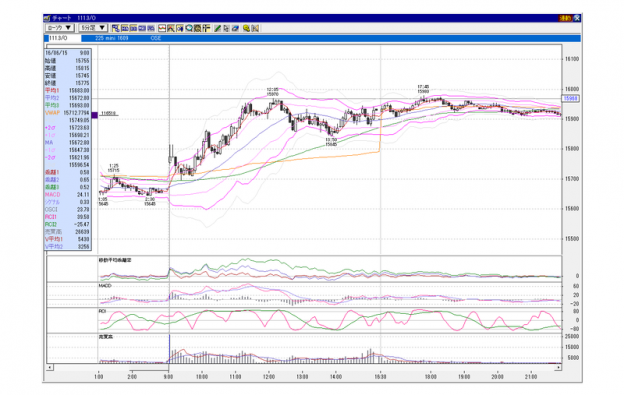Click the scrollbar left arrow below charts
Image resolution: width=624 pixels, height=395 pixels.
click(x=50, y=367)
